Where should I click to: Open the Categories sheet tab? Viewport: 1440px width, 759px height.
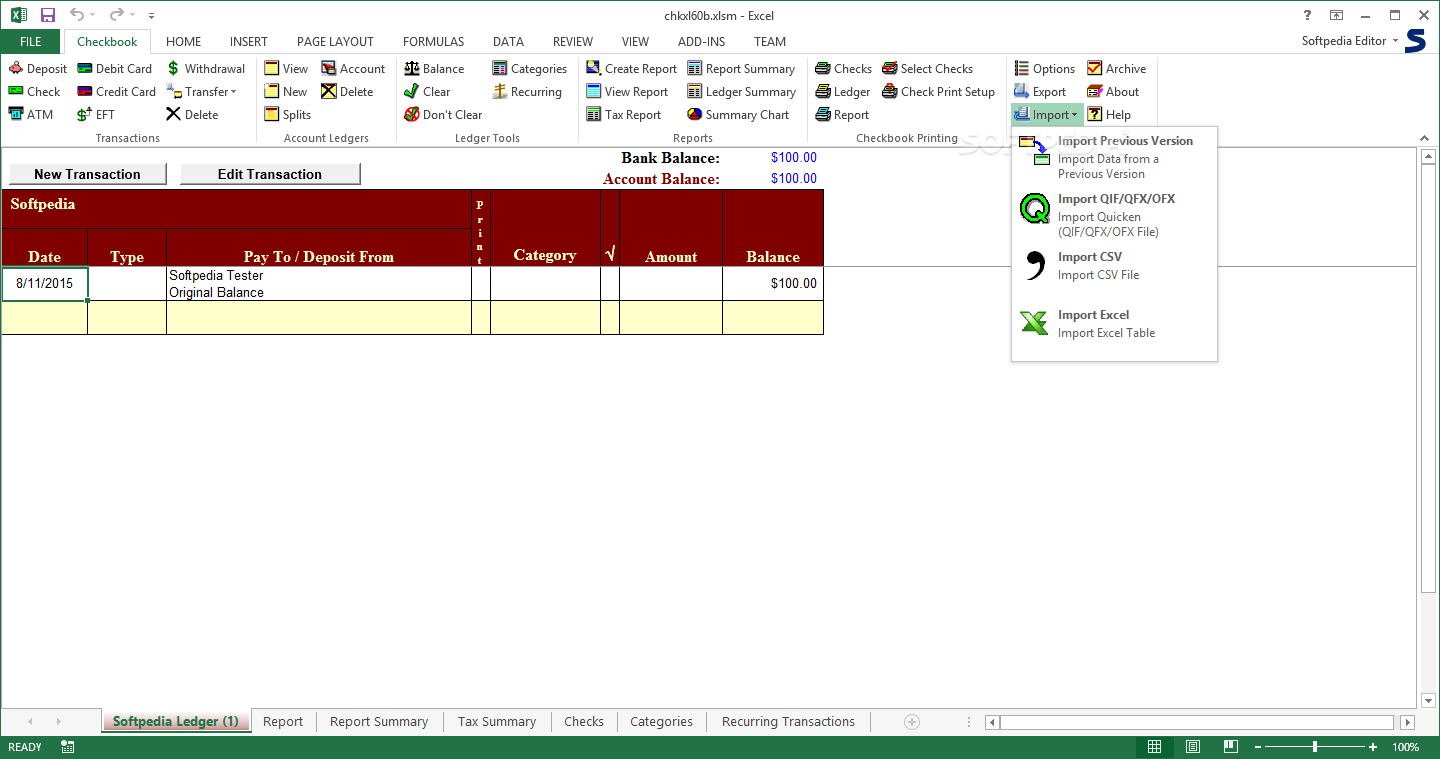[661, 722]
